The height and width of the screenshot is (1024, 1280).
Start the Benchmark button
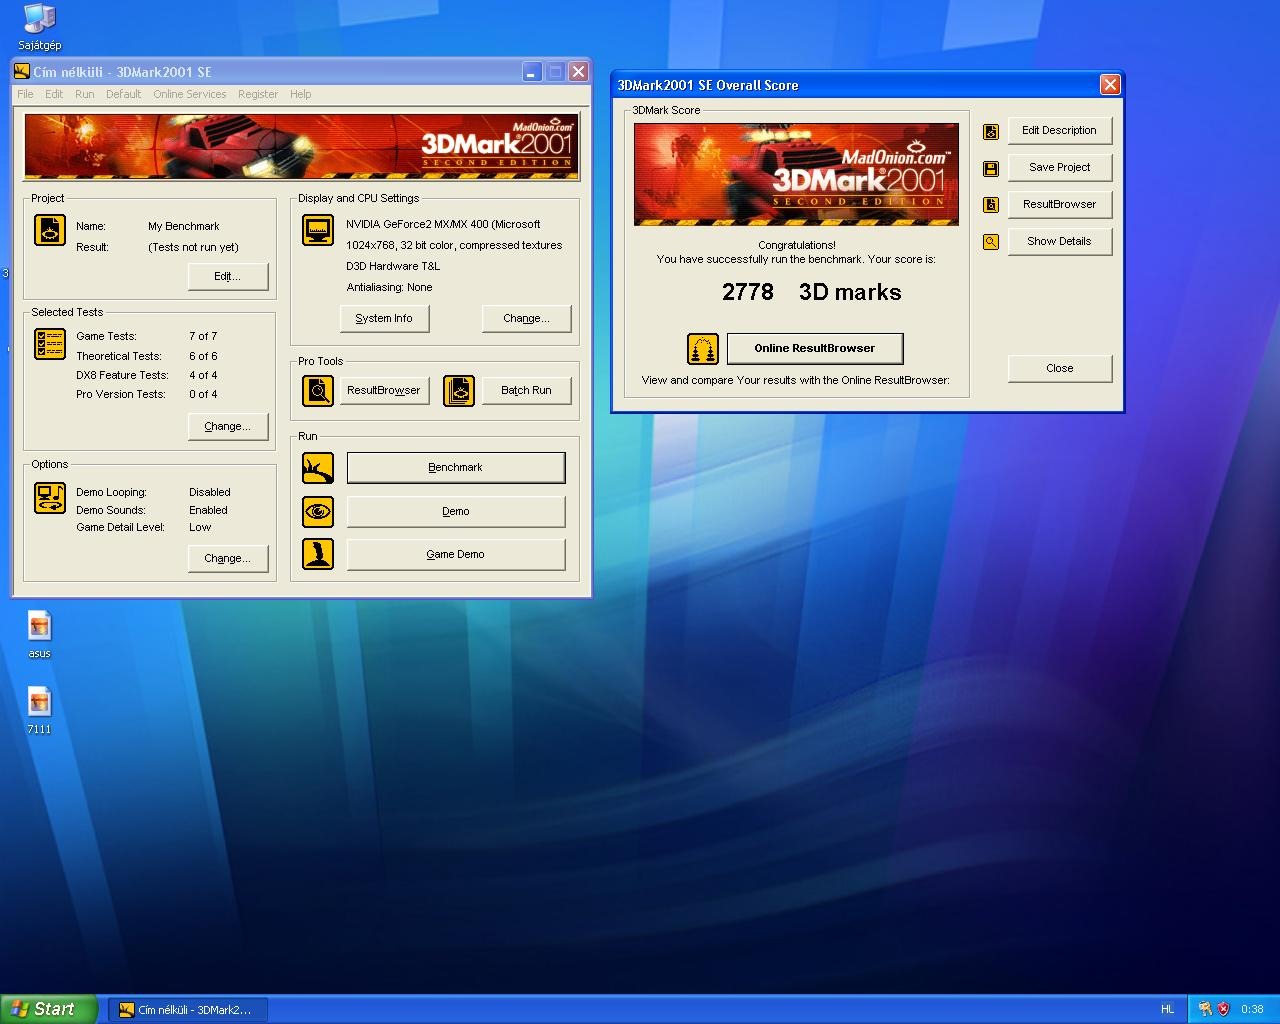pos(456,467)
